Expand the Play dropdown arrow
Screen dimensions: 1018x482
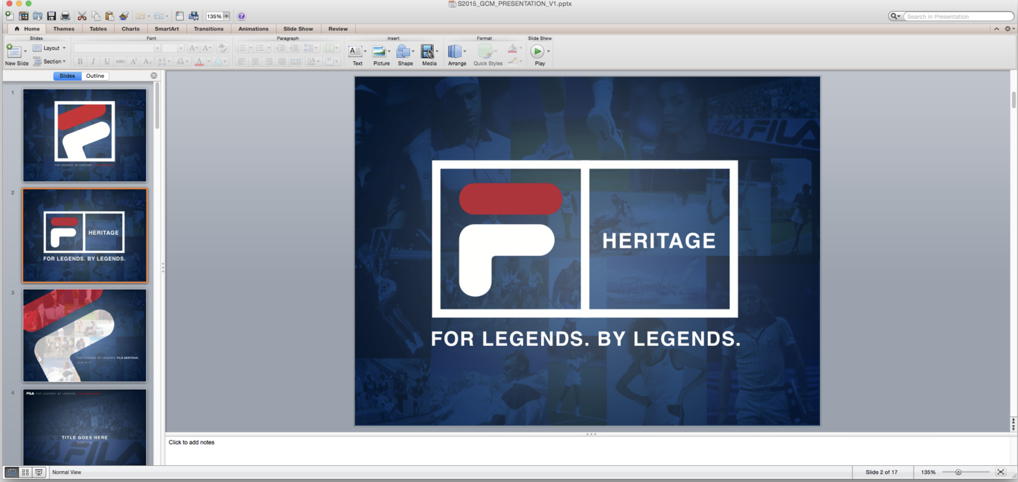pyautogui.click(x=549, y=51)
